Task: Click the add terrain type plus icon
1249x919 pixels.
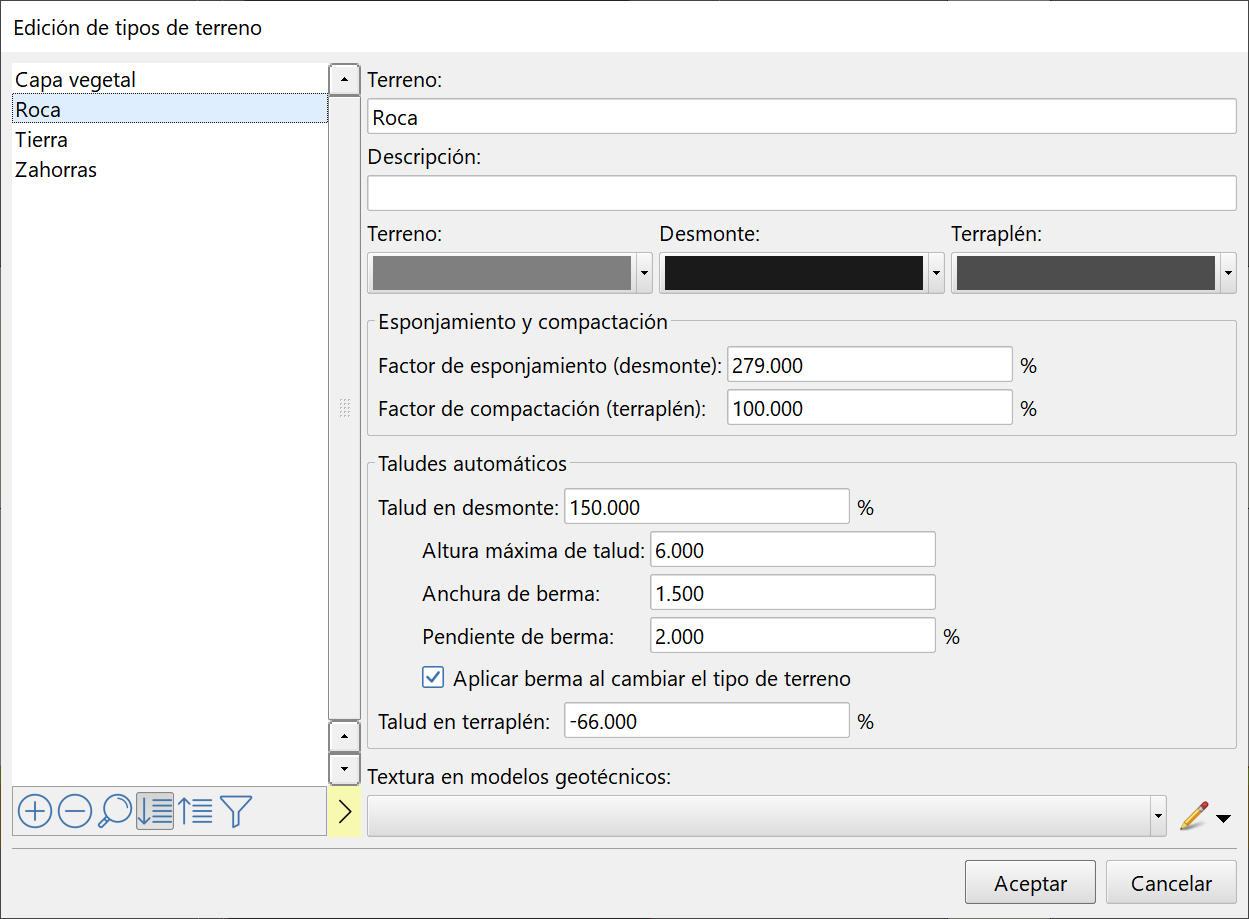Action: (x=35, y=811)
